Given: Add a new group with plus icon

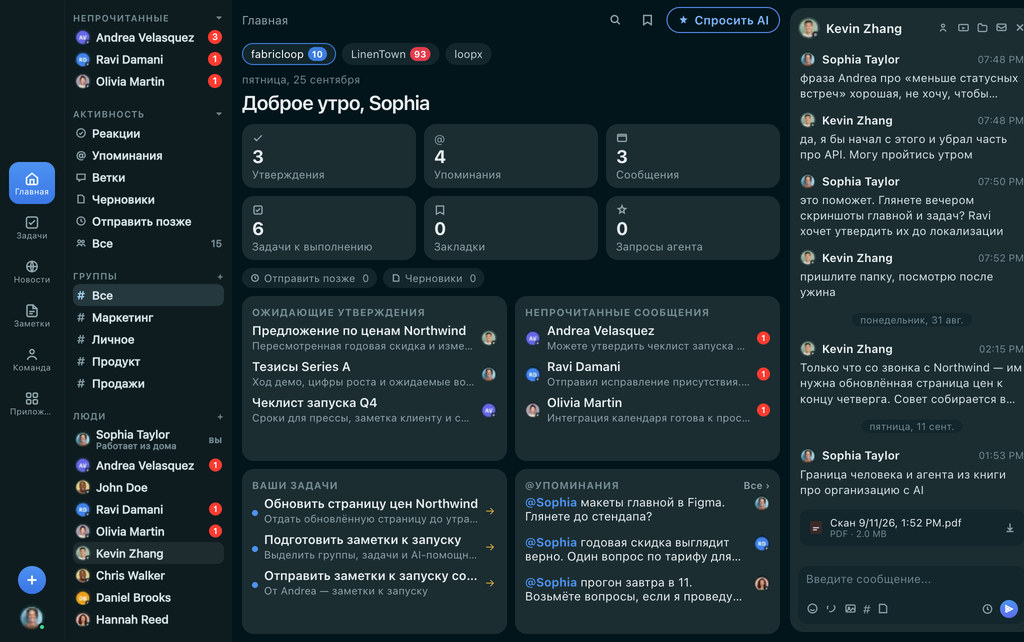Looking at the screenshot, I should 220,276.
